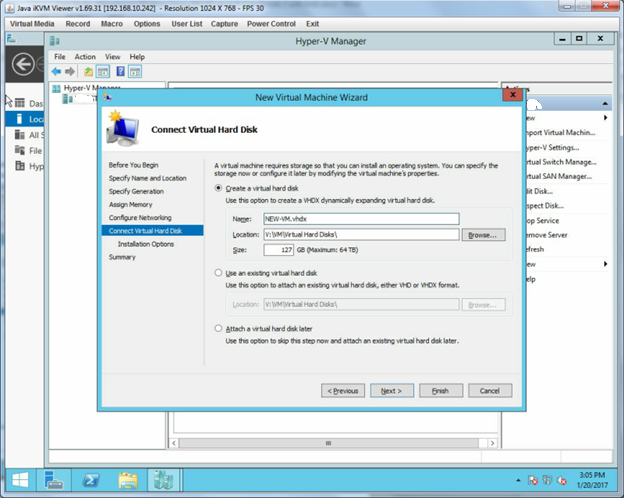Click the network tray icon with red mark
The height and width of the screenshot is (498, 624).
[547, 480]
